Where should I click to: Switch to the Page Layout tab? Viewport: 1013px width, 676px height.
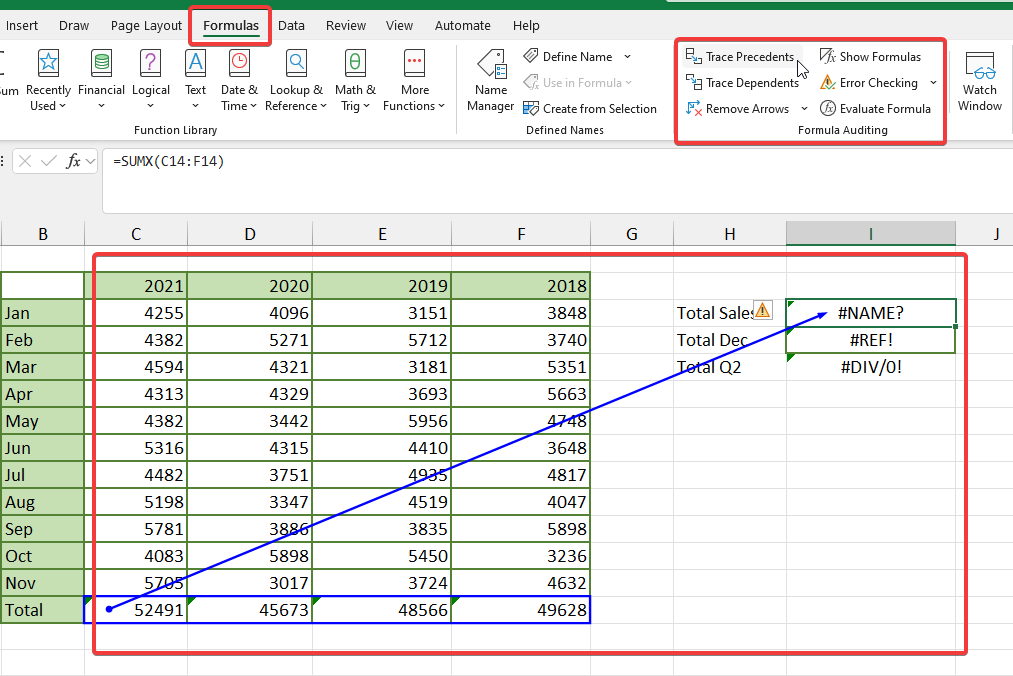coord(146,25)
